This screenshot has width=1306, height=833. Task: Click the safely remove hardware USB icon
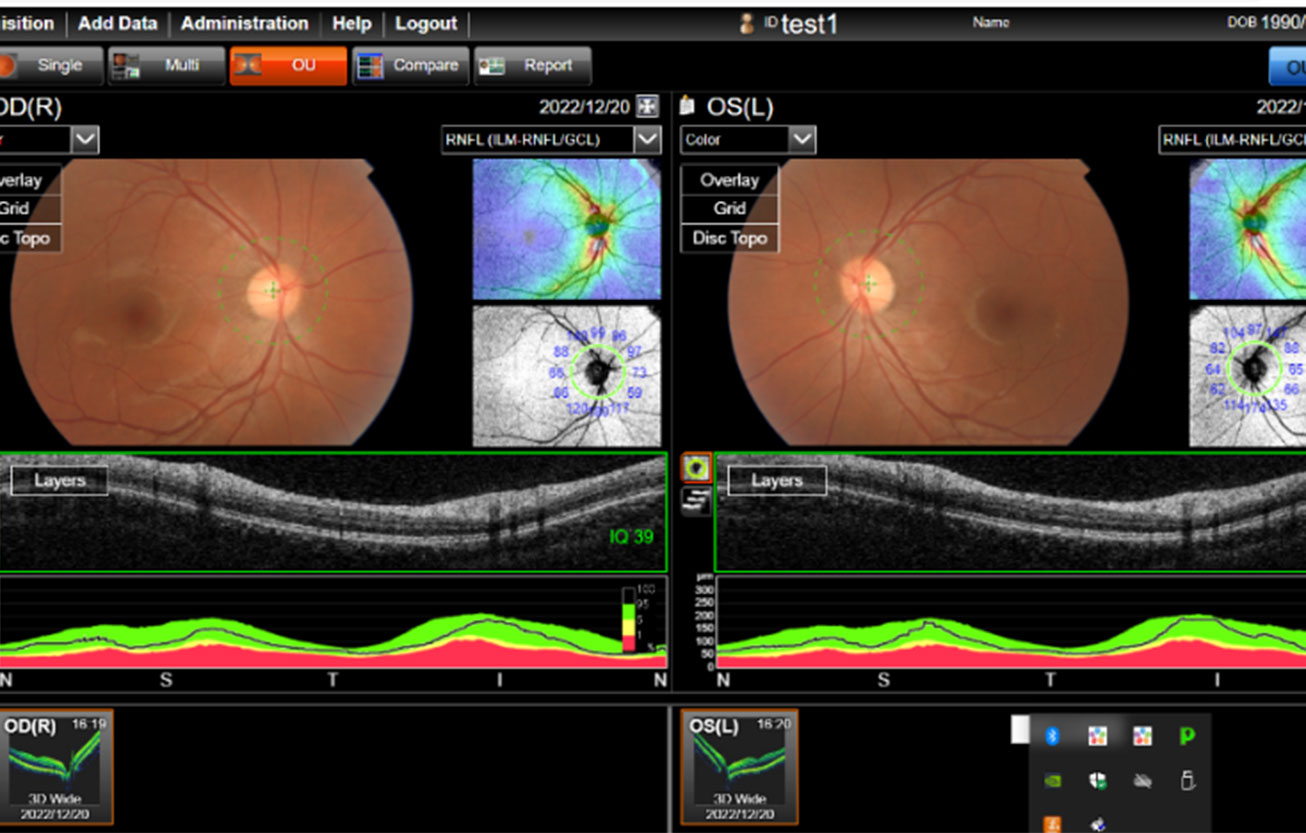coord(1187,781)
